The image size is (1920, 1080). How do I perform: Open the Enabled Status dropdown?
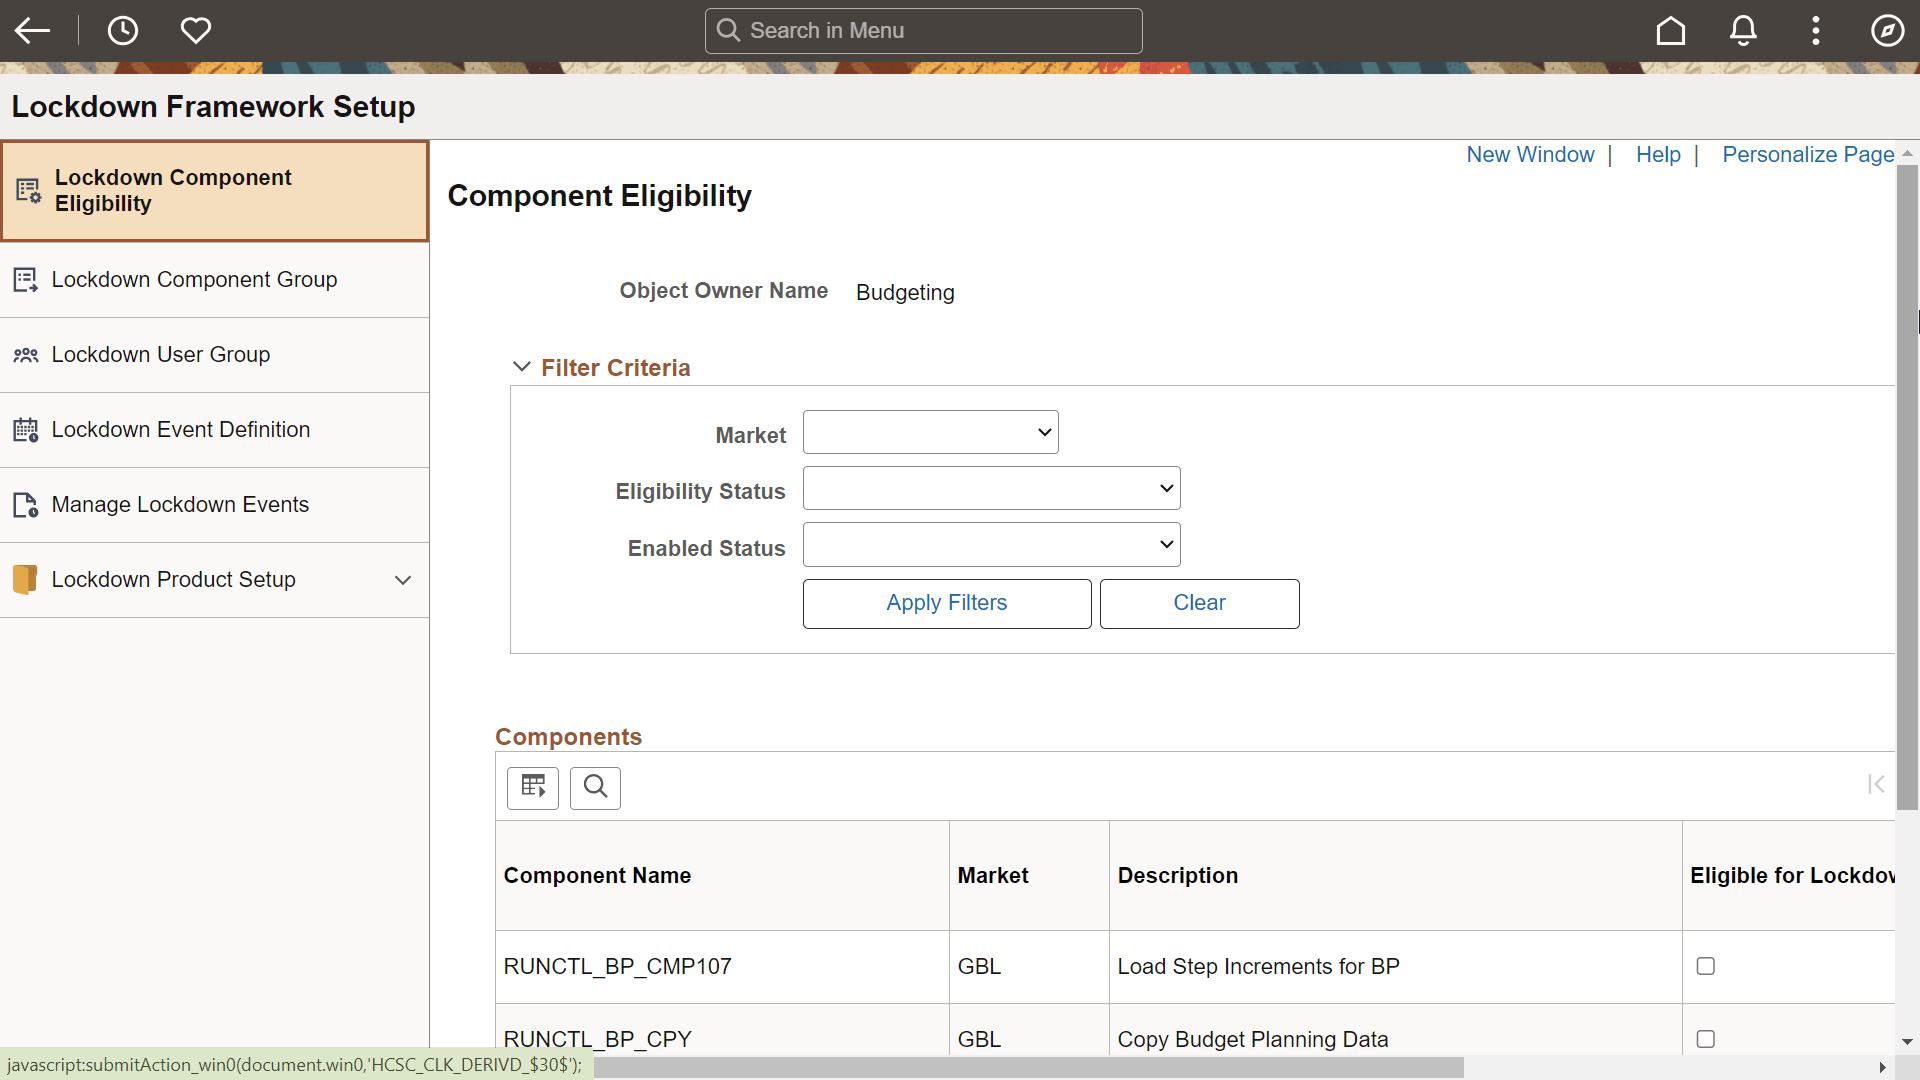[991, 544]
